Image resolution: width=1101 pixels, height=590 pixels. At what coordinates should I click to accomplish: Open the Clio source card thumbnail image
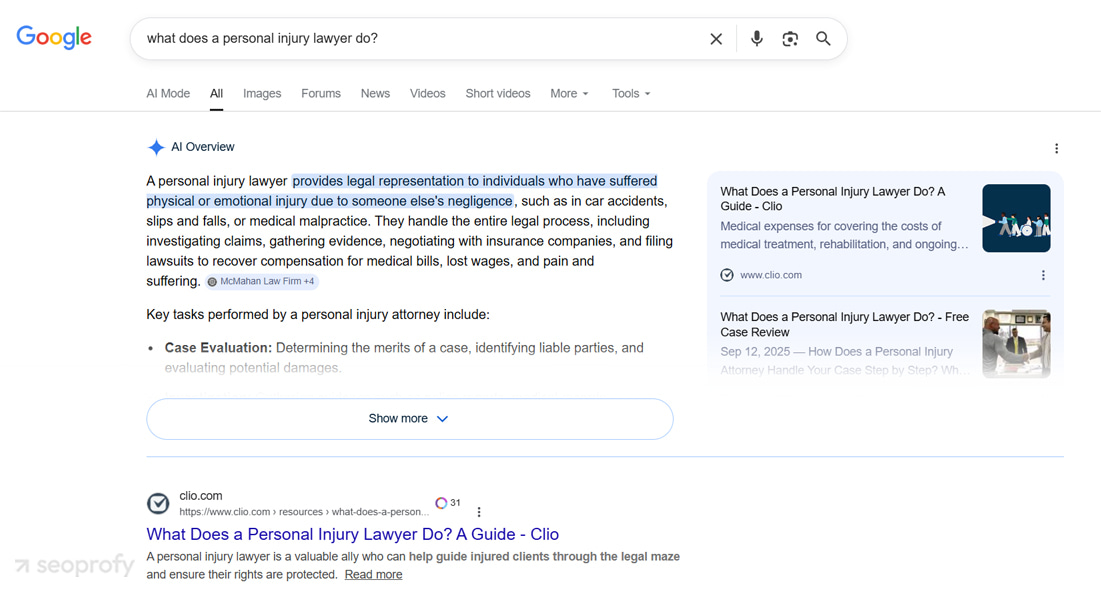click(1016, 218)
